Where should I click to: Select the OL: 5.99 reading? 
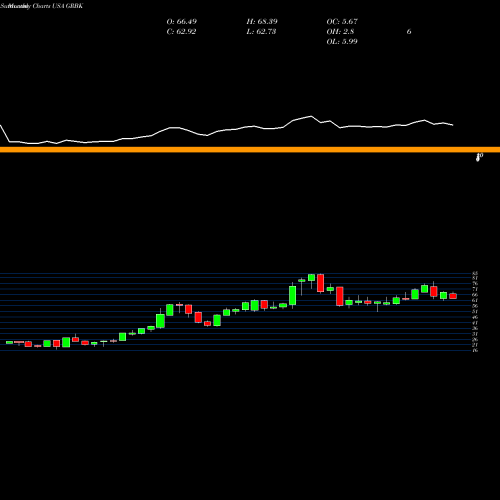tap(342, 42)
